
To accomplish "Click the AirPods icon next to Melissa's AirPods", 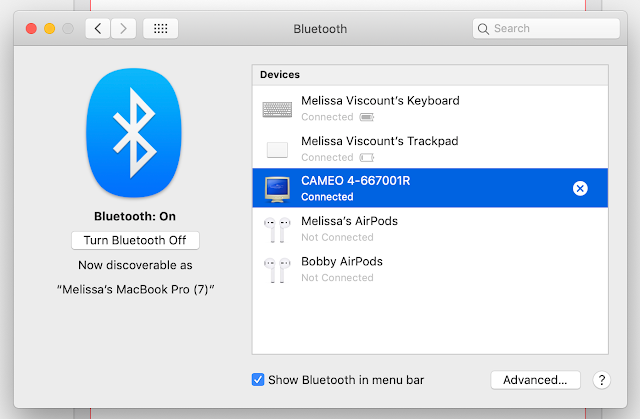I will click(277, 230).
